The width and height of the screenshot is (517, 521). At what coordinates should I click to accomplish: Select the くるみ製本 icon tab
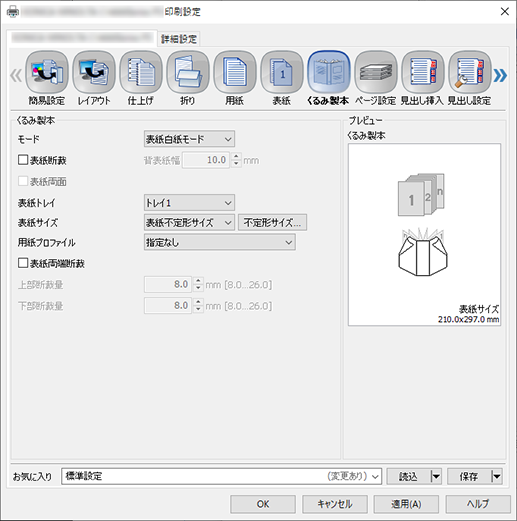pyautogui.click(x=328, y=78)
